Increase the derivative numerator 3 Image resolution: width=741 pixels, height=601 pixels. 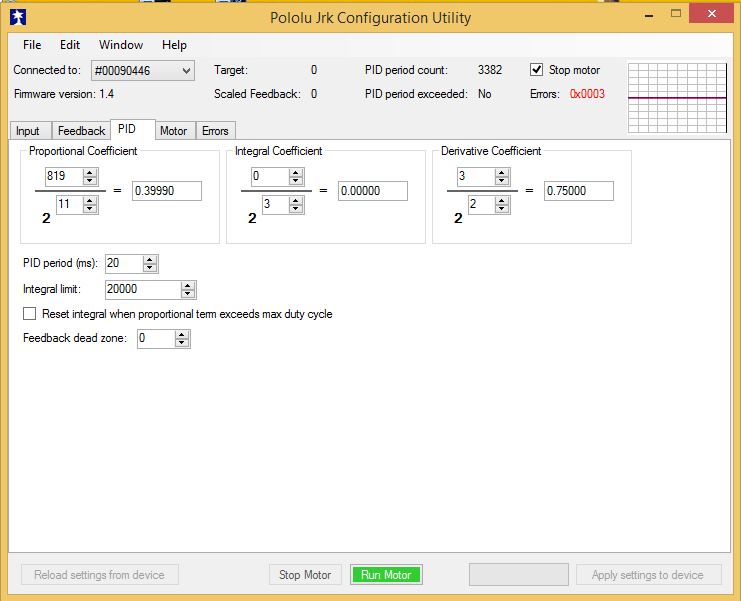click(x=502, y=172)
